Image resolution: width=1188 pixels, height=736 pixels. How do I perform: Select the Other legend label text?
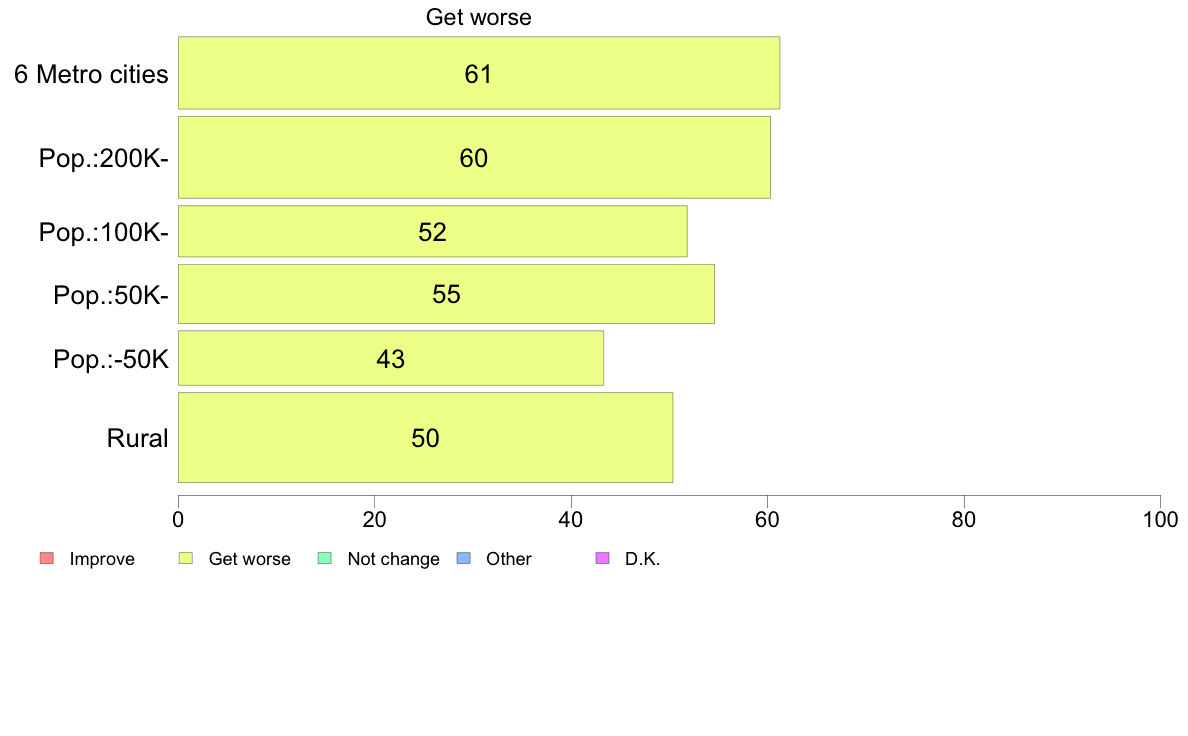pyautogui.click(x=508, y=559)
